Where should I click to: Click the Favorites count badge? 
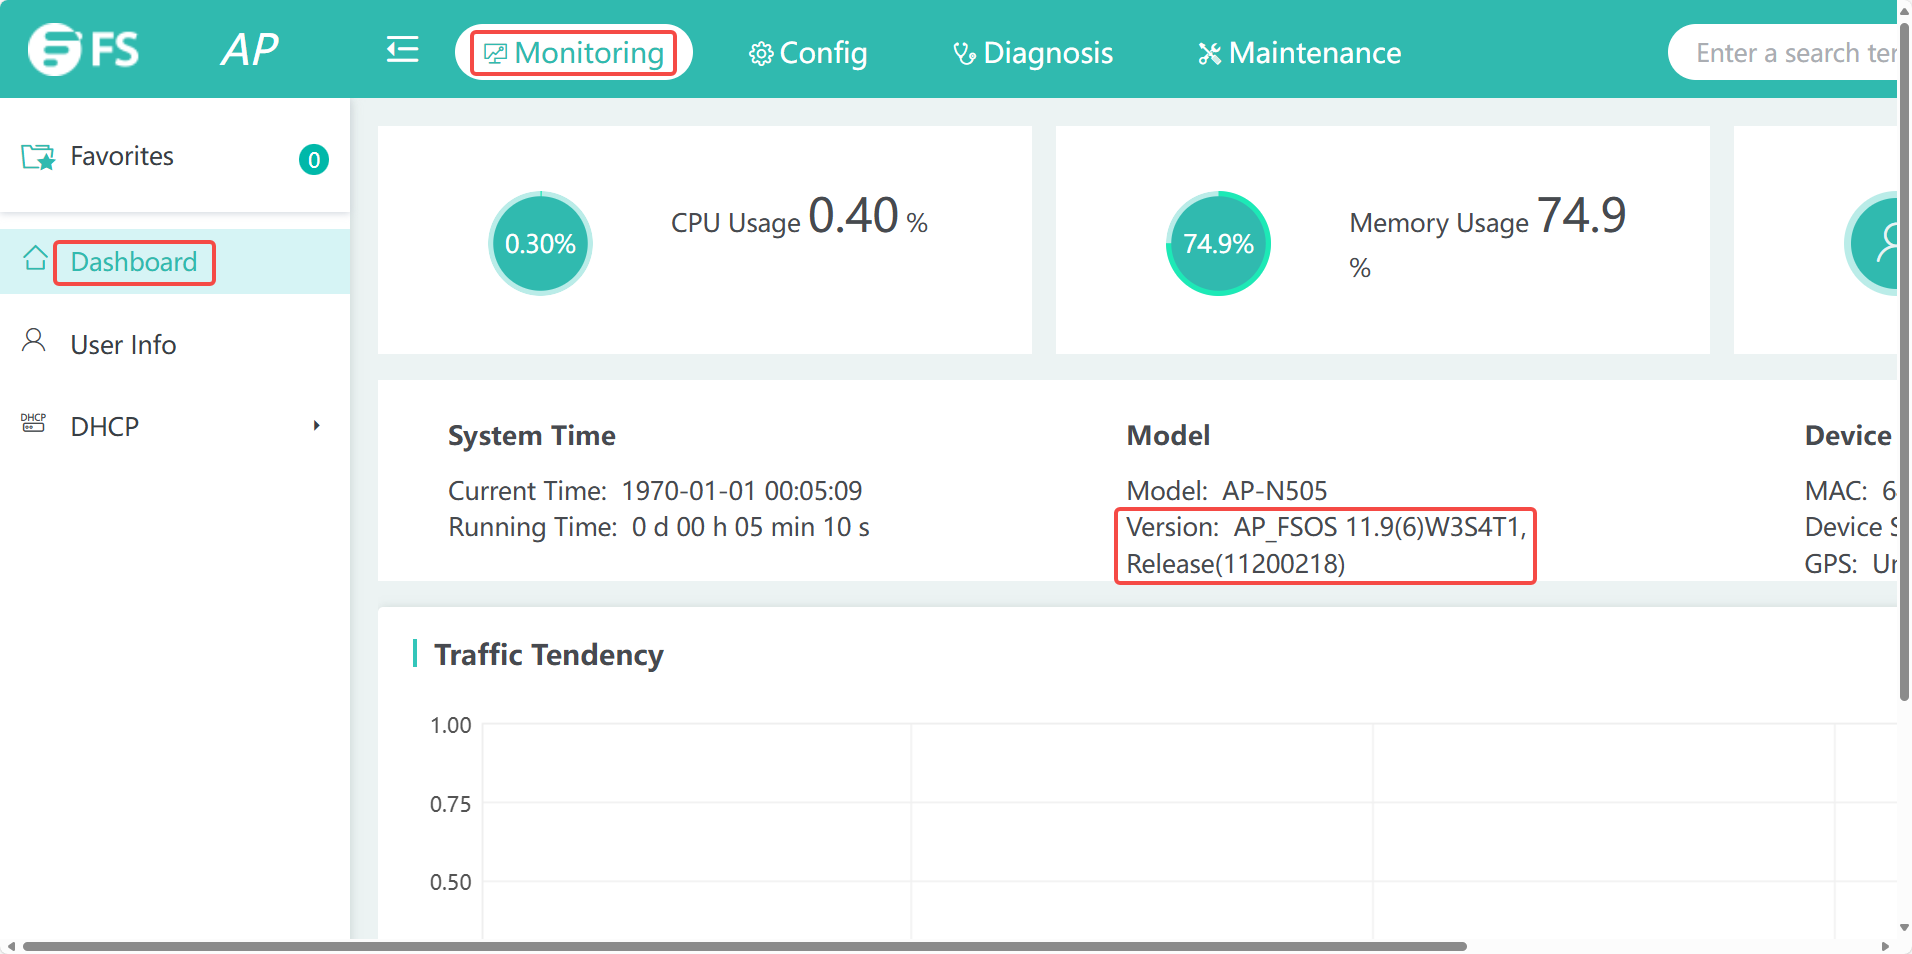point(314,160)
